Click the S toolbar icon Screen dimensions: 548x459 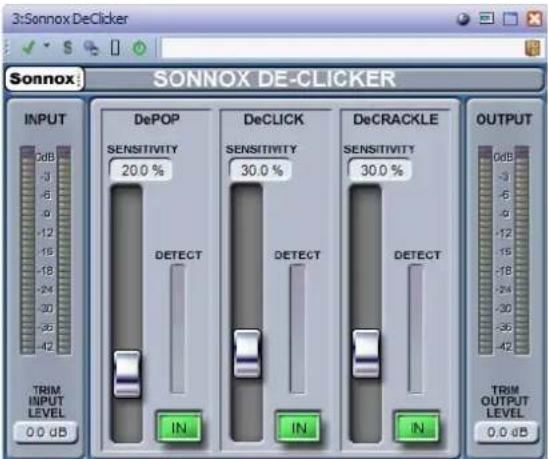coord(68,47)
